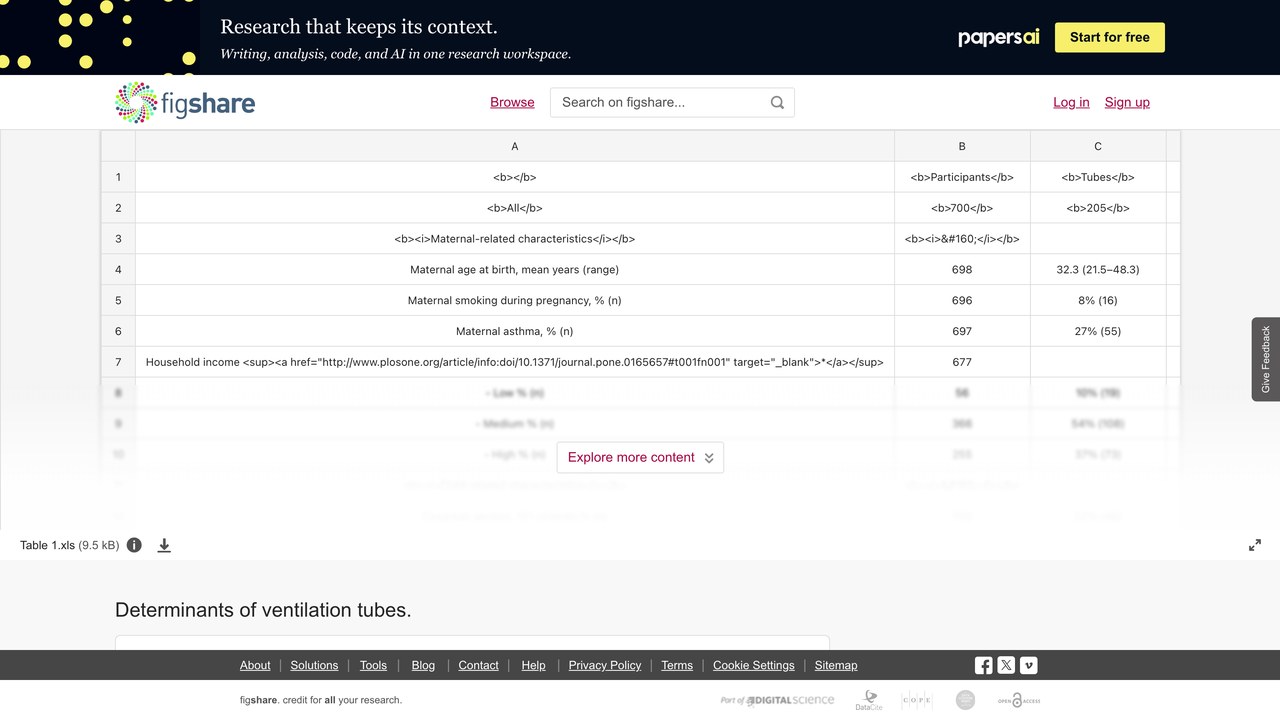Click the cell '32.3 (21.5–48.3)'

pos(1098,270)
